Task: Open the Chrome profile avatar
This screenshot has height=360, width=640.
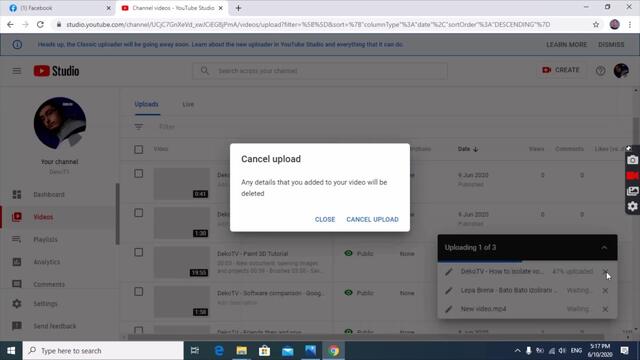Action: (x=615, y=25)
